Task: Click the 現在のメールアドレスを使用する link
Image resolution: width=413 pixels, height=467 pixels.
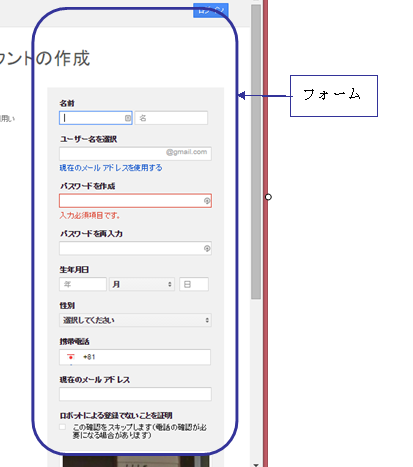Action: (111, 168)
